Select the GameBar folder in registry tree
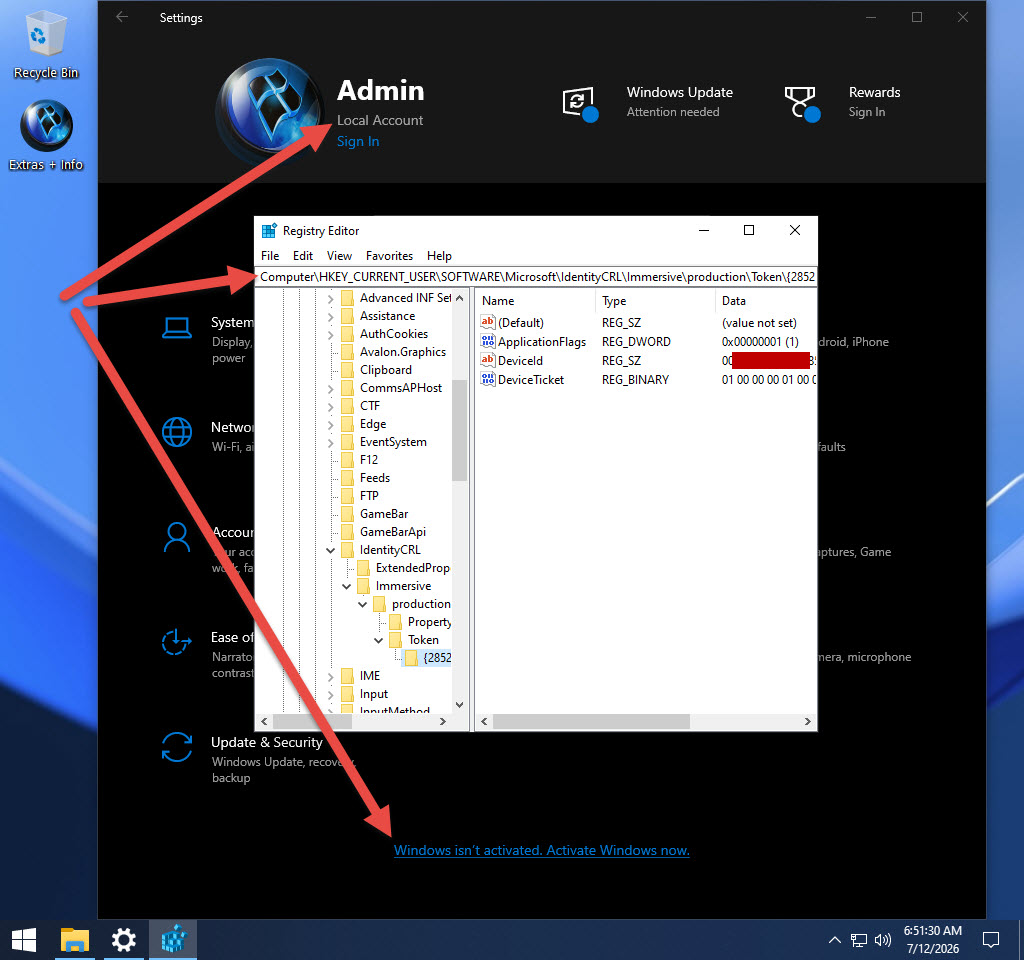1024x960 pixels. point(383,514)
